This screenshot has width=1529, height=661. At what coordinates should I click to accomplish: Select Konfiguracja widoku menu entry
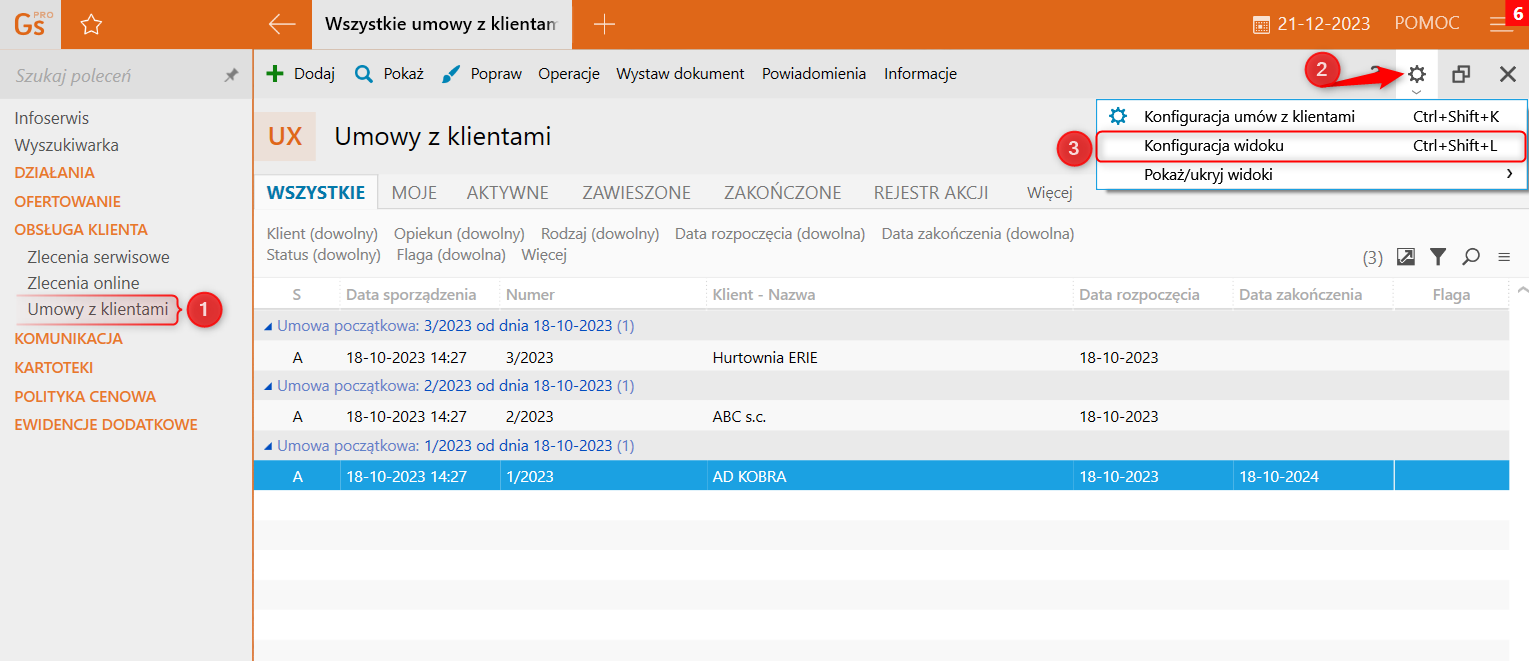(x=1312, y=146)
